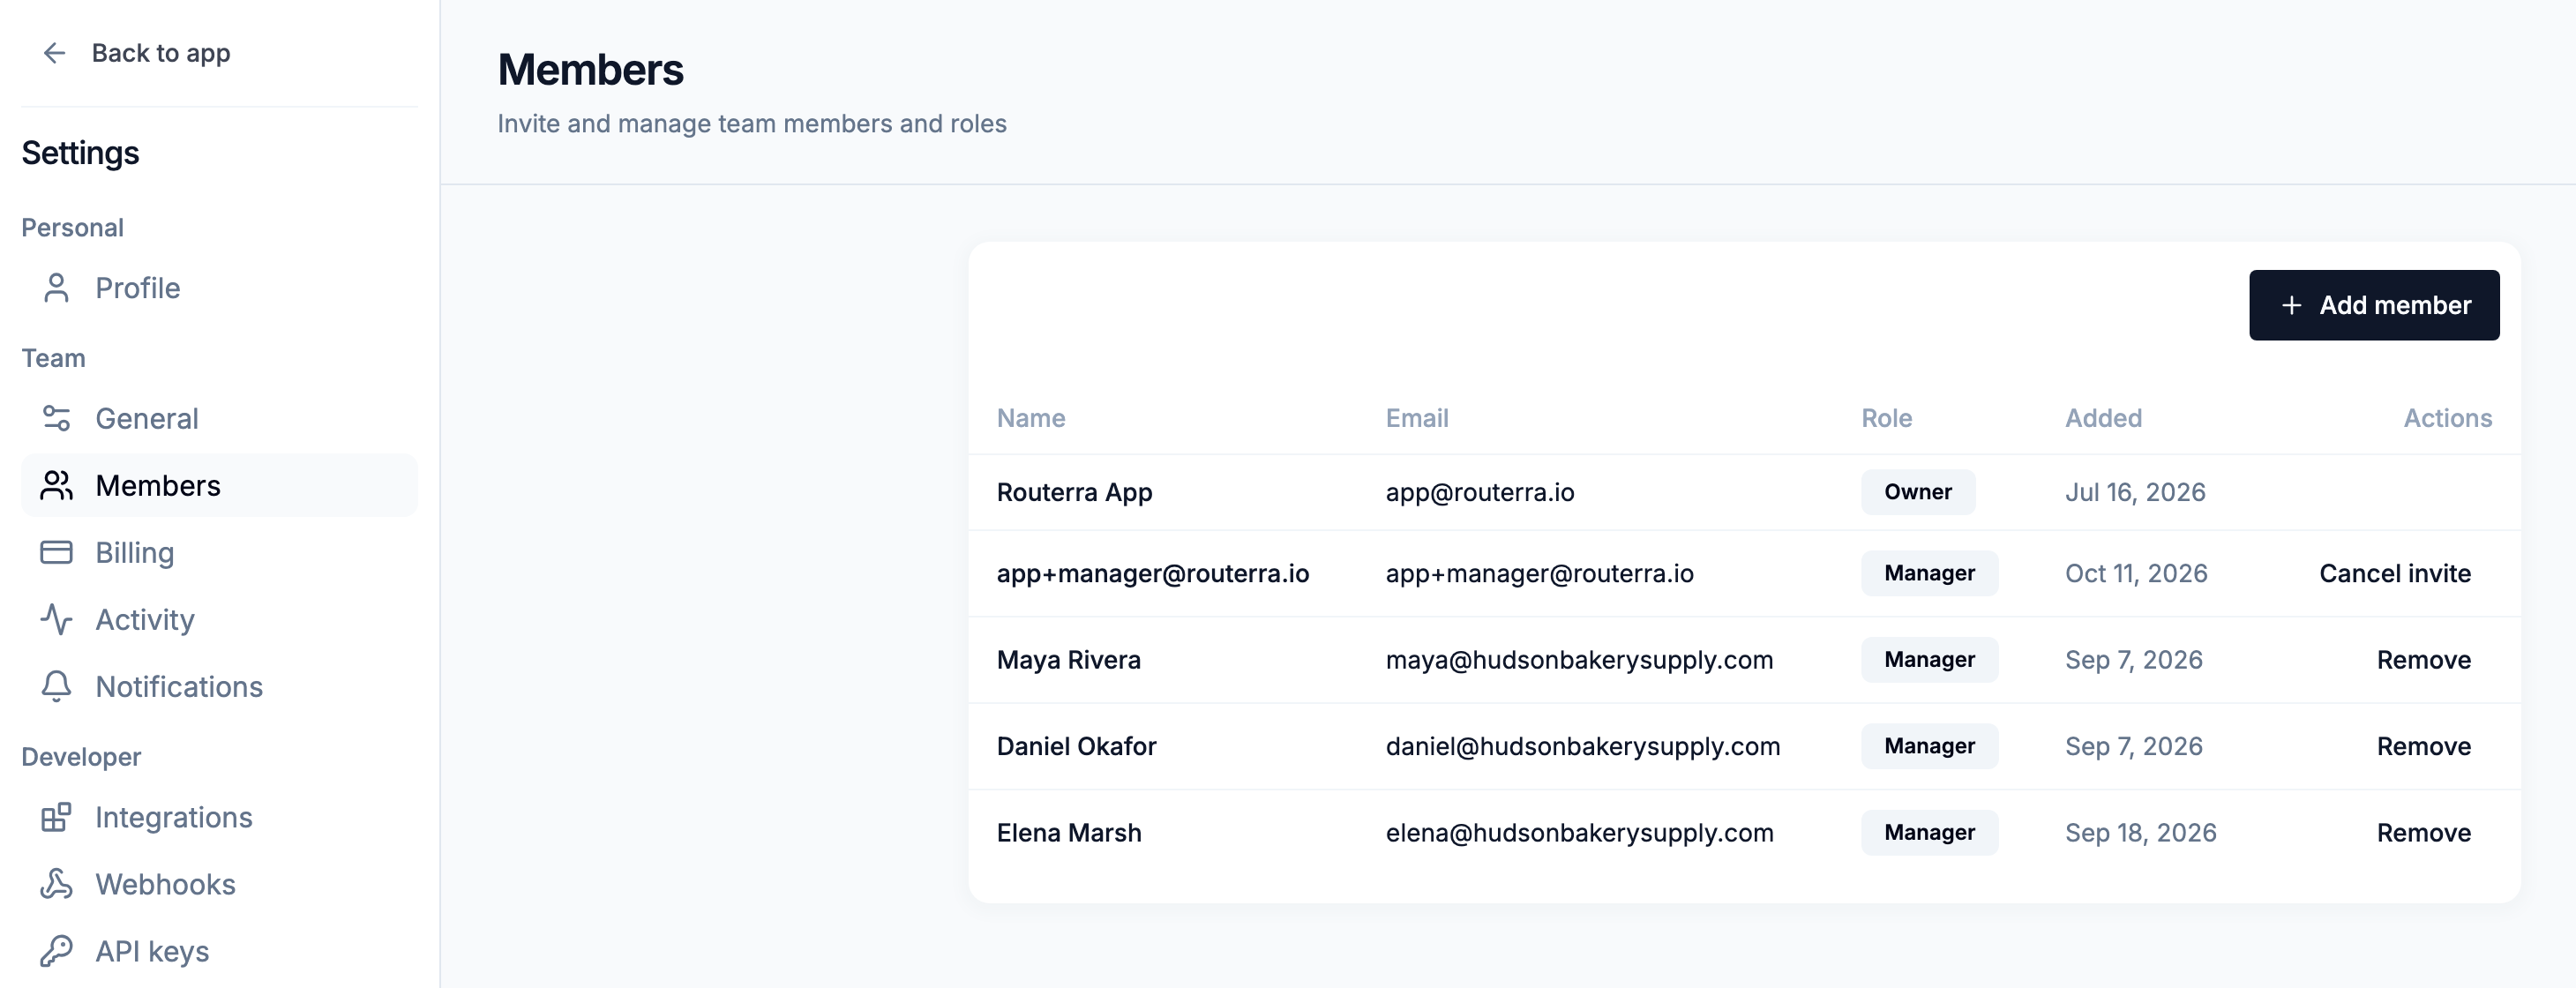
Task: Open Integrations under Developer
Action: (219, 817)
